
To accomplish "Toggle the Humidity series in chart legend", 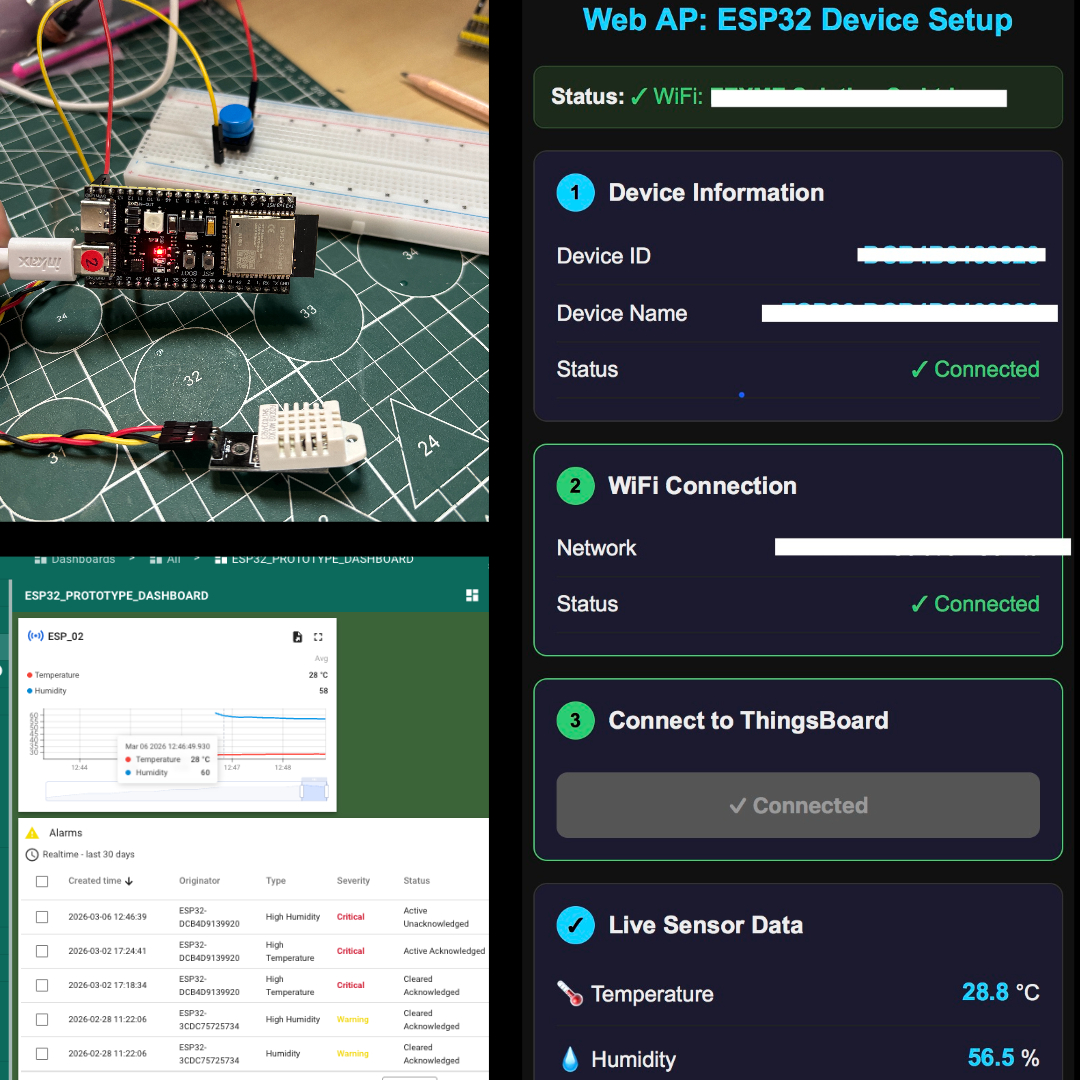I will (46, 691).
